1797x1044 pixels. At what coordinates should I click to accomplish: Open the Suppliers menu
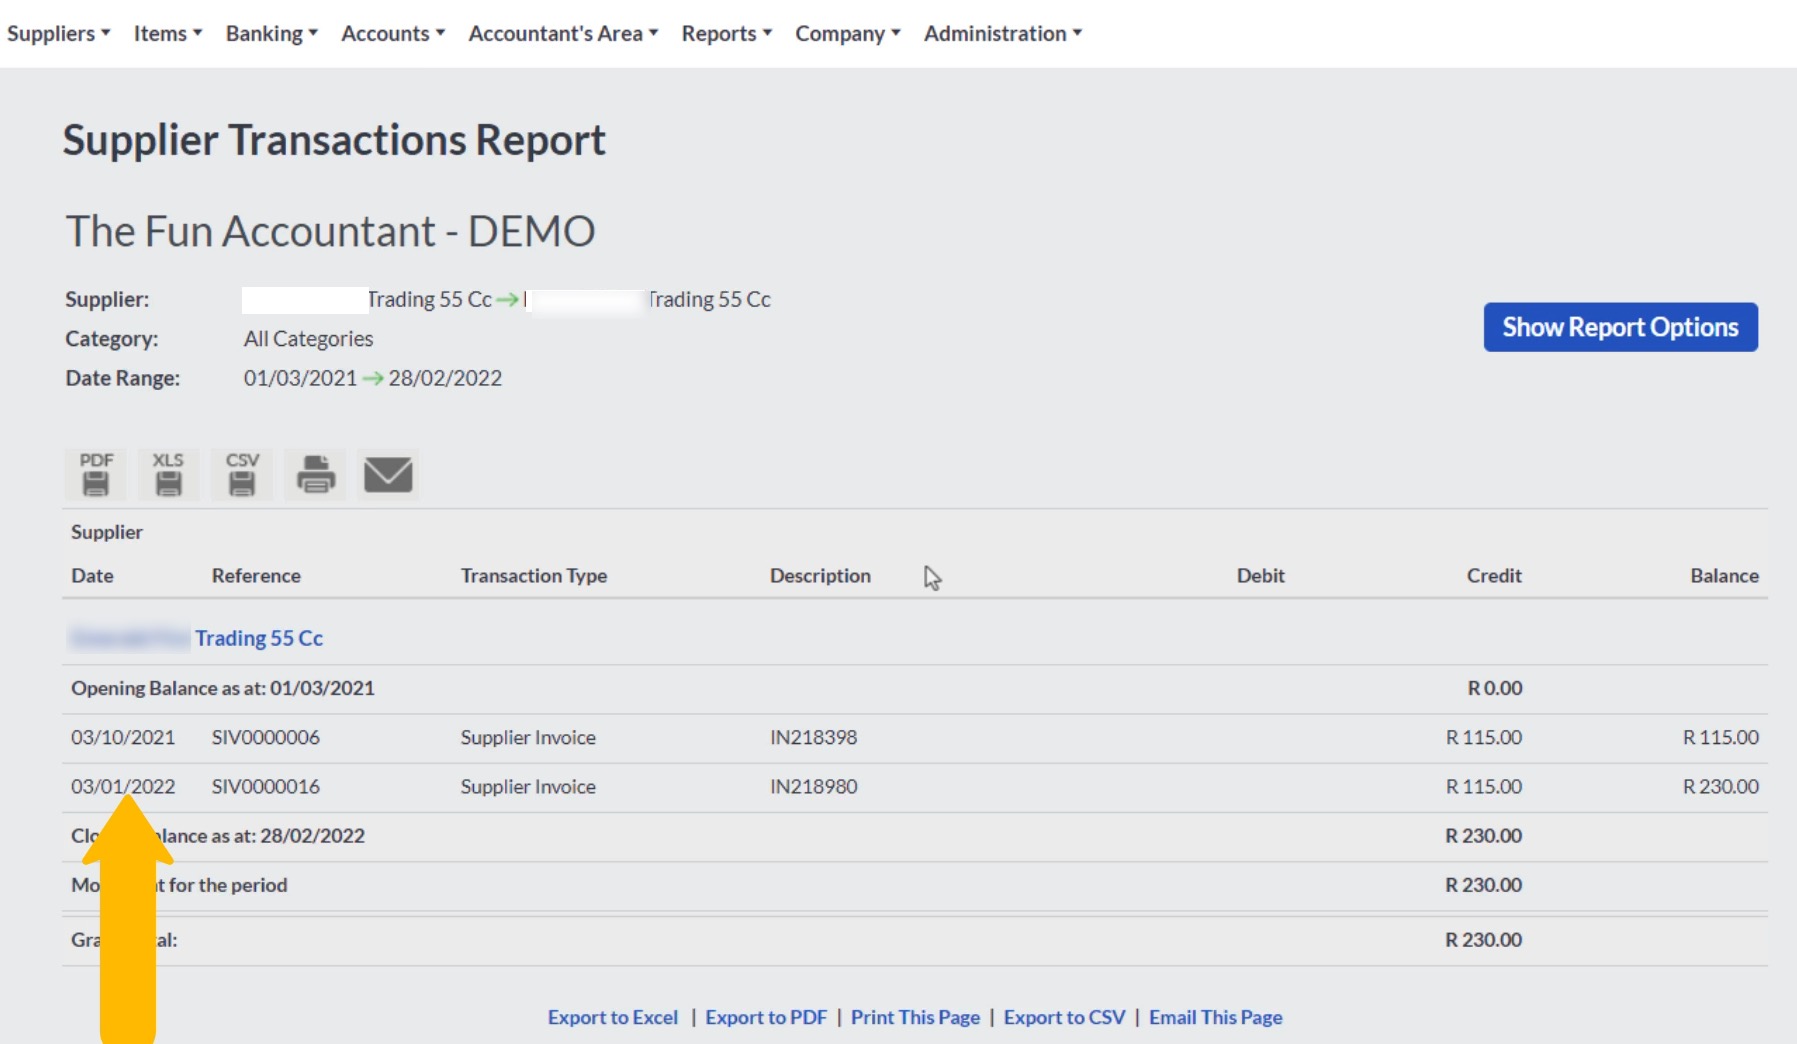click(x=59, y=33)
